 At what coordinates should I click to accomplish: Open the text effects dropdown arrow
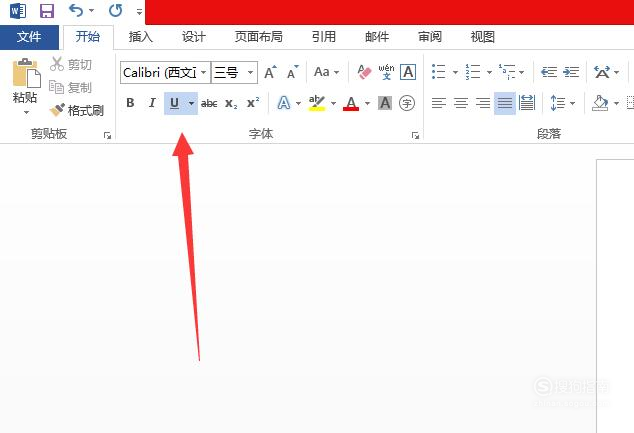298,103
